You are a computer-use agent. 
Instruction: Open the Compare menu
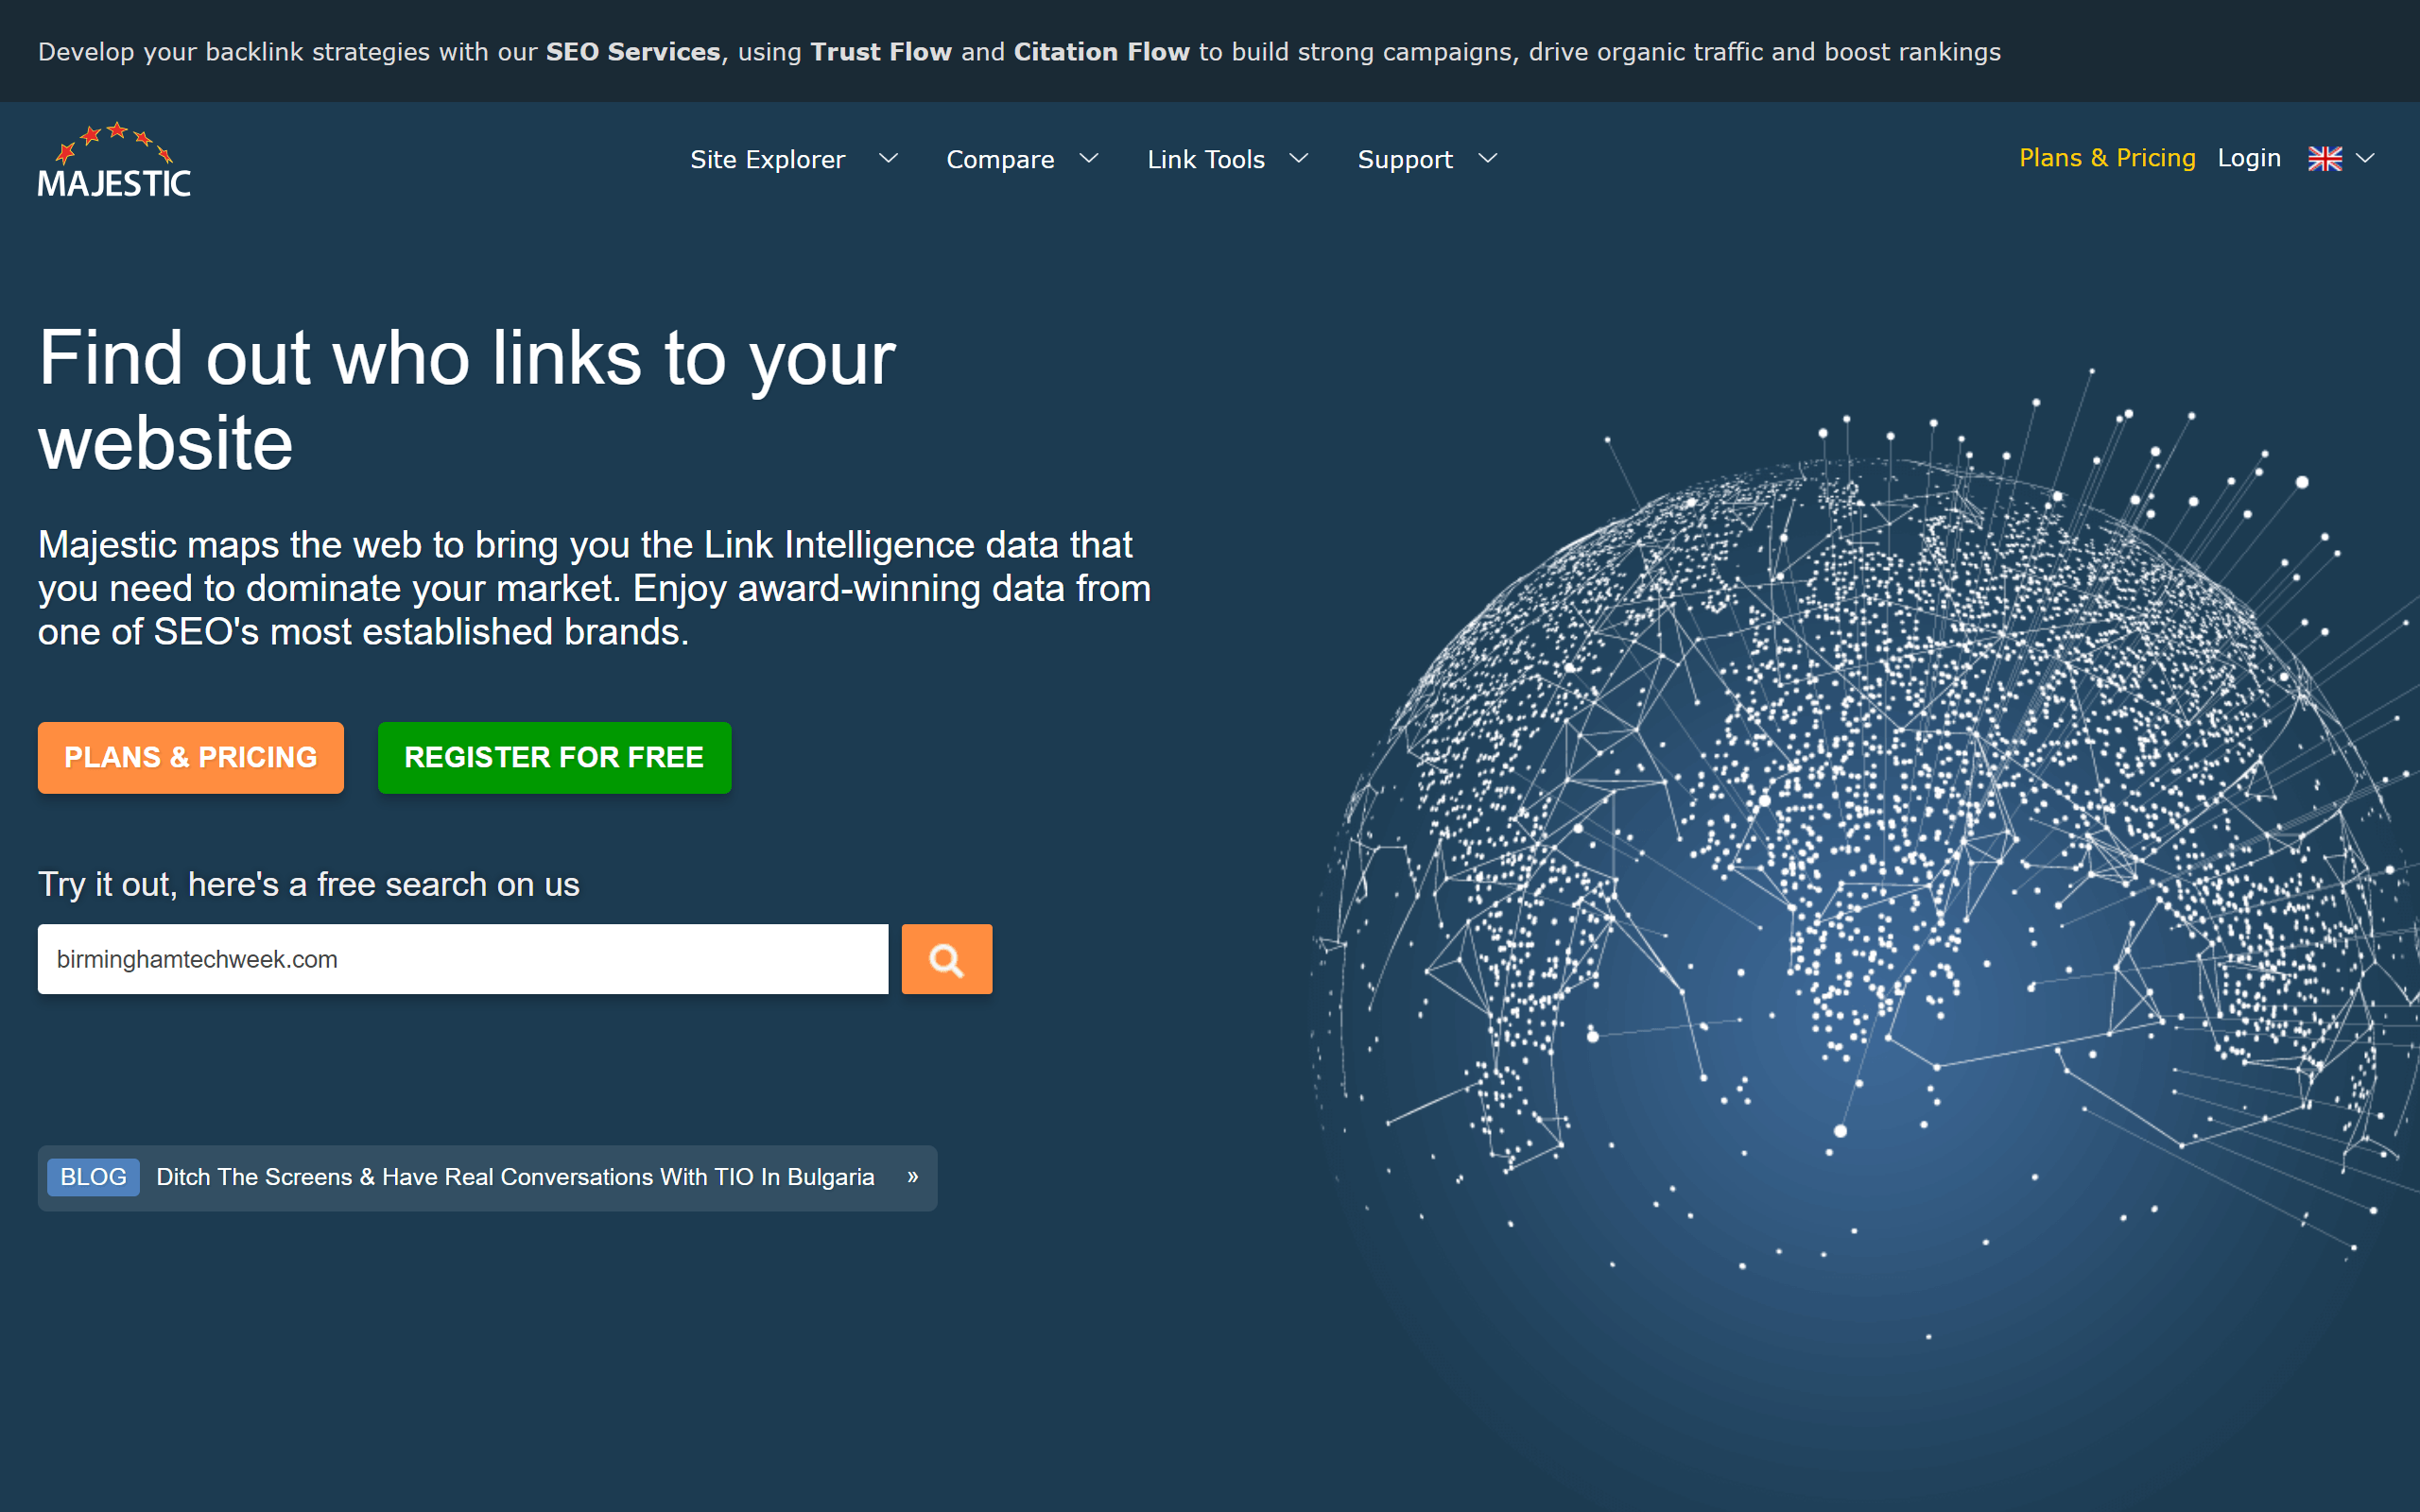1000,160
